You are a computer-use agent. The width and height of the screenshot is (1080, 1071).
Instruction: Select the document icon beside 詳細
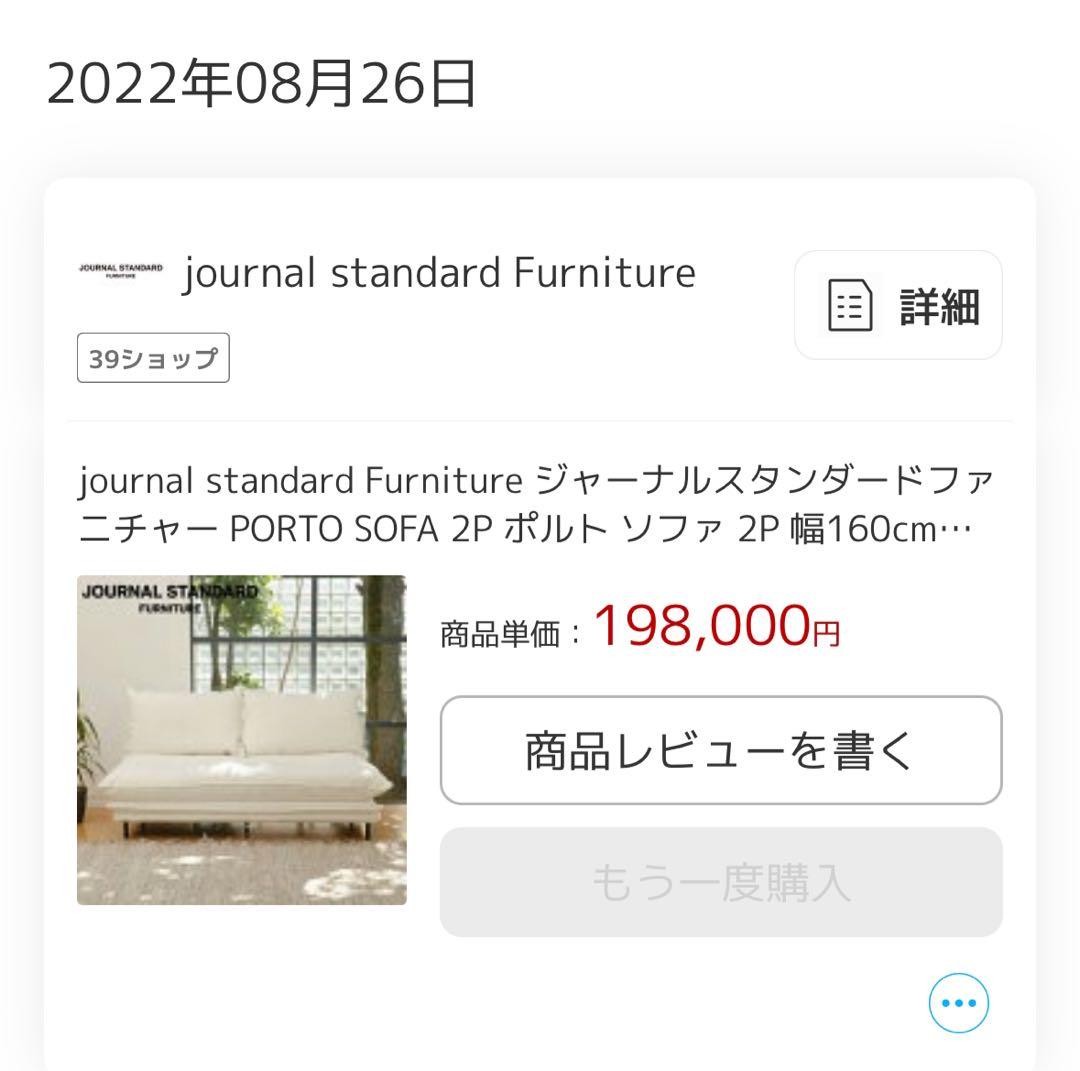(849, 305)
